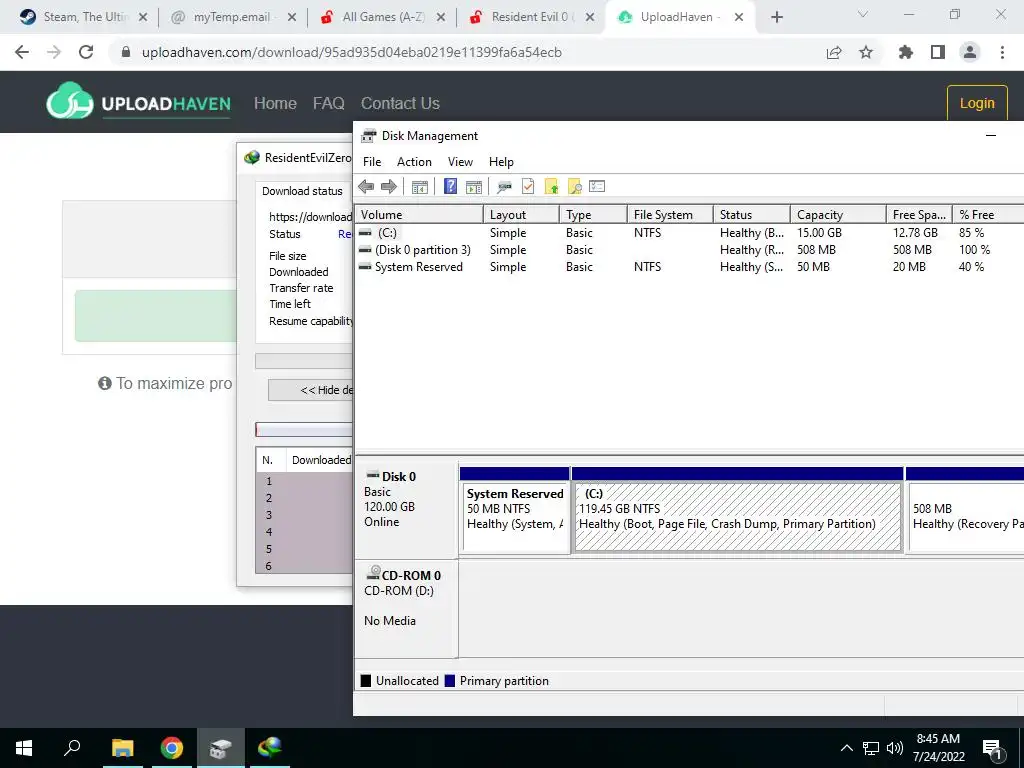Click the Connect/rescan disk toolbar icon
The width and height of the screenshot is (1024, 768).
tap(504, 187)
